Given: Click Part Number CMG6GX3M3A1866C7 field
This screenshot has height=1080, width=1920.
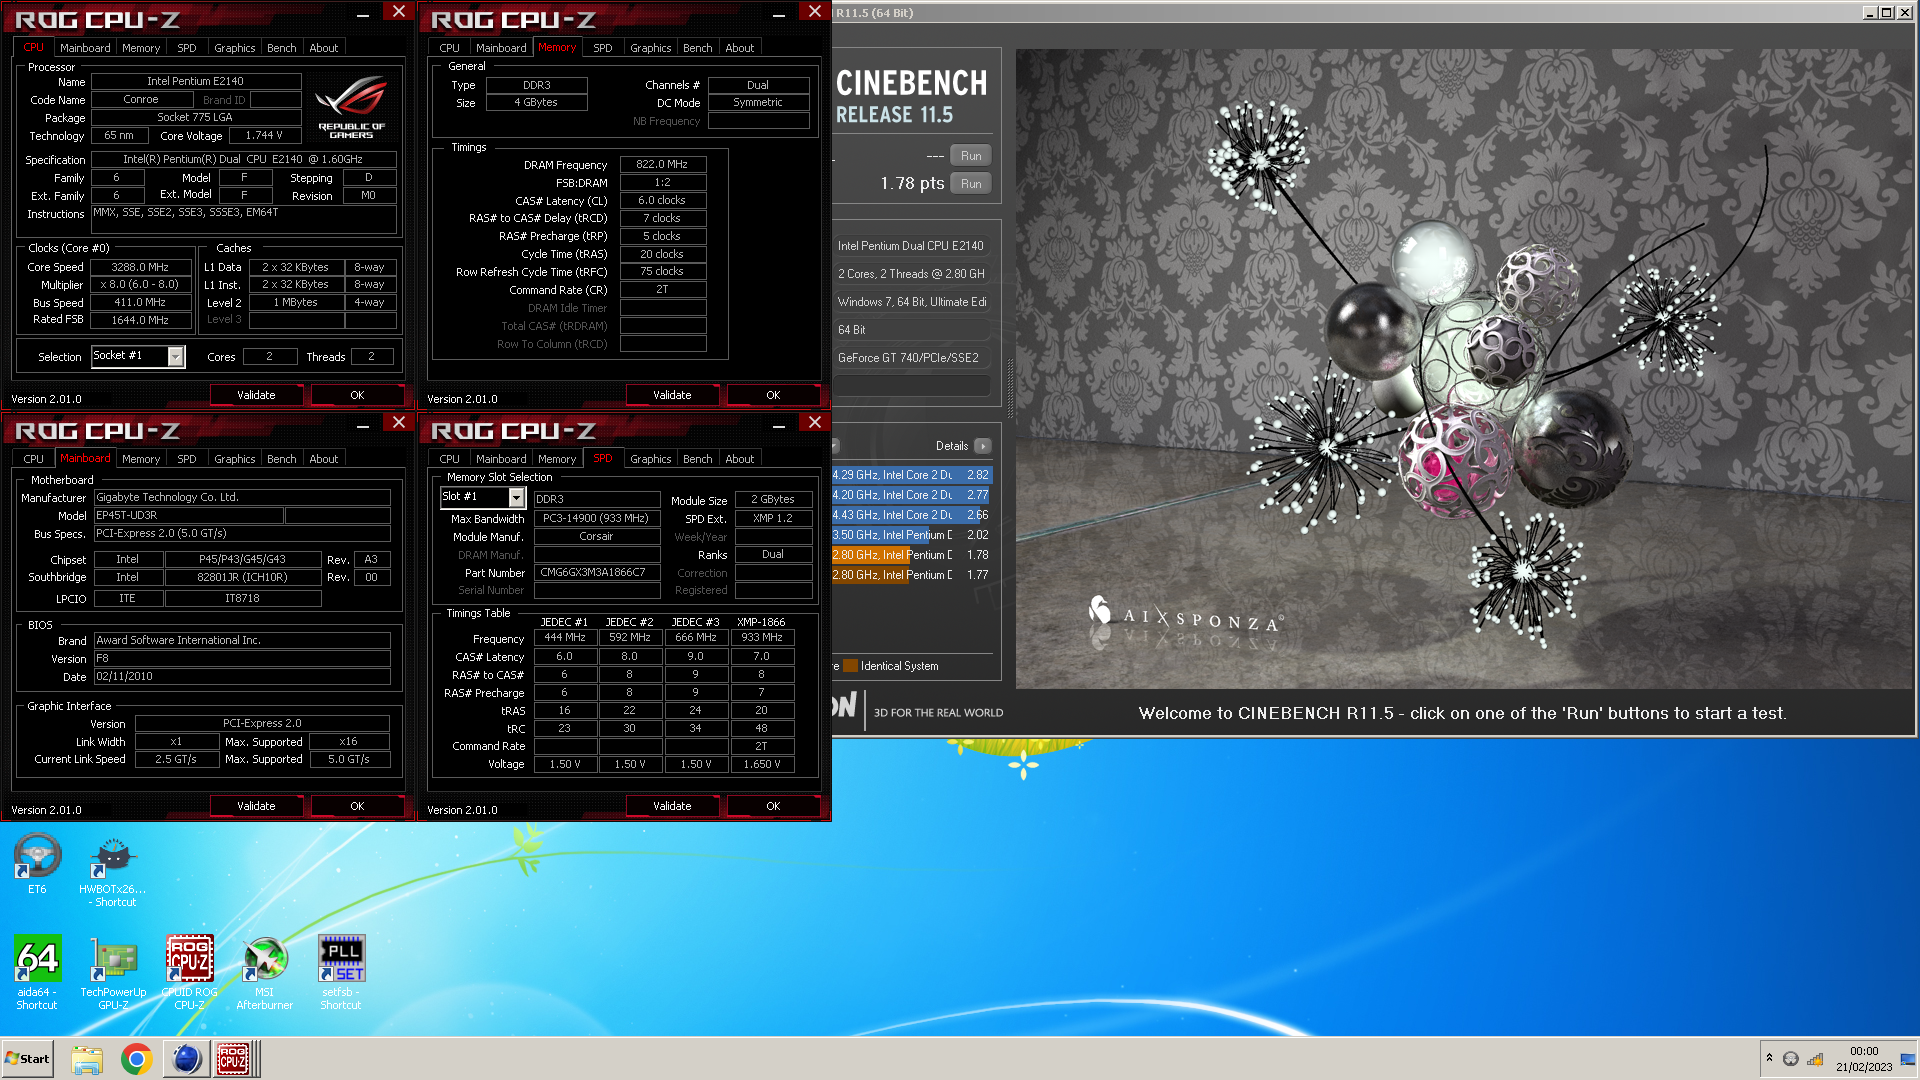Looking at the screenshot, I should coord(597,573).
